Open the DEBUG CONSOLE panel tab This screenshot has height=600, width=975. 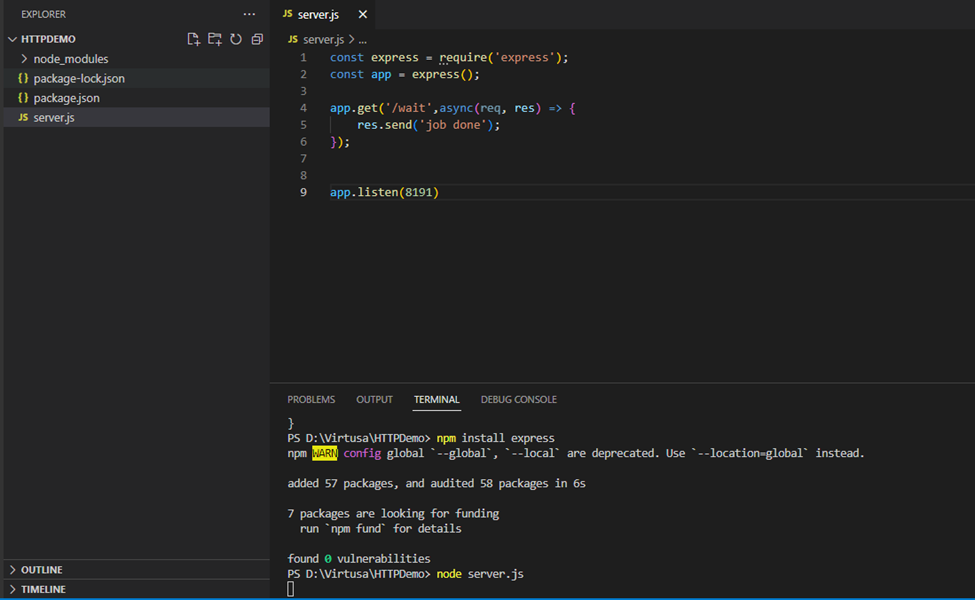click(x=519, y=399)
